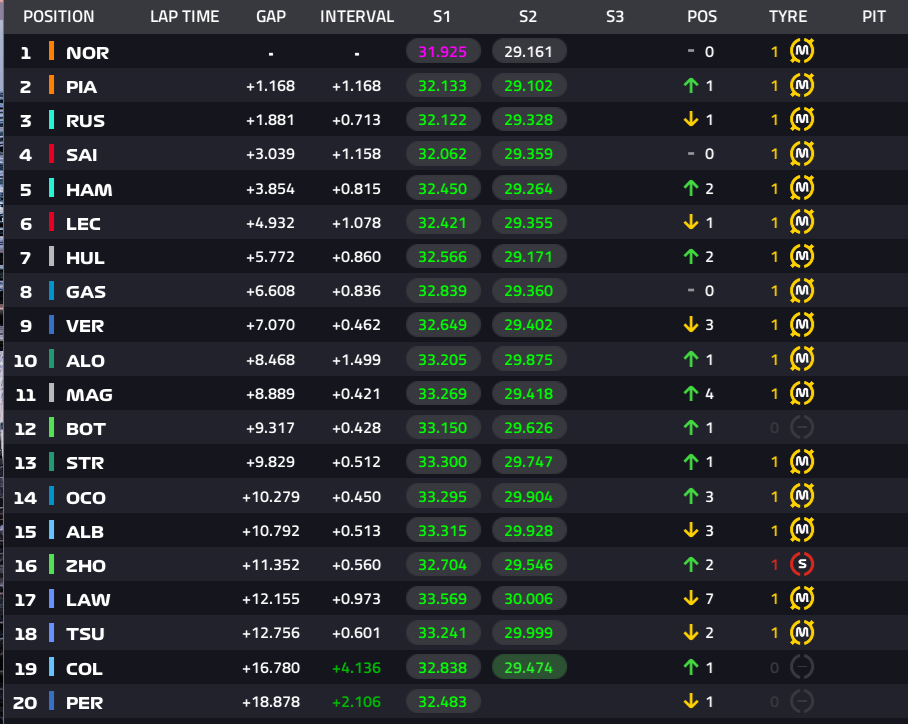This screenshot has width=908, height=724.
Task: Click the LAP TIME column header
Action: [185, 16]
